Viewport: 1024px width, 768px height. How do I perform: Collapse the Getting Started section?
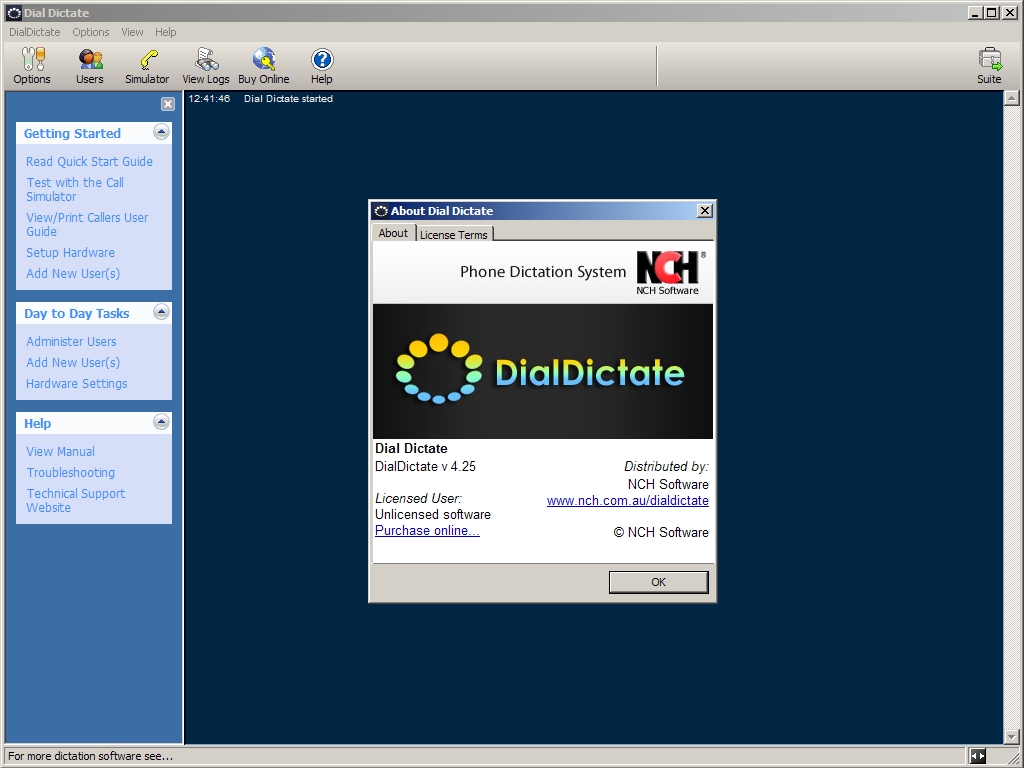tap(161, 132)
